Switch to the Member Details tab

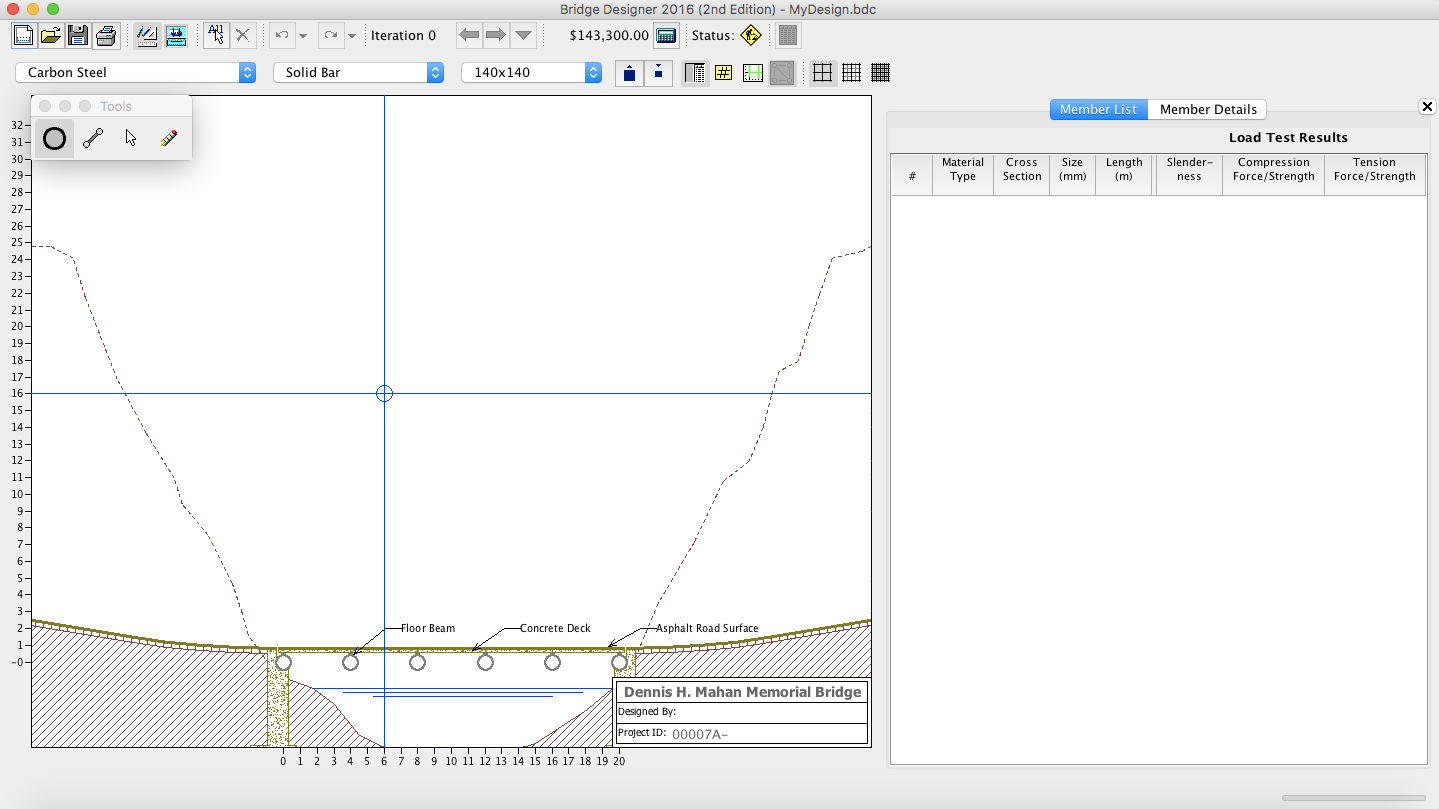(x=1207, y=110)
